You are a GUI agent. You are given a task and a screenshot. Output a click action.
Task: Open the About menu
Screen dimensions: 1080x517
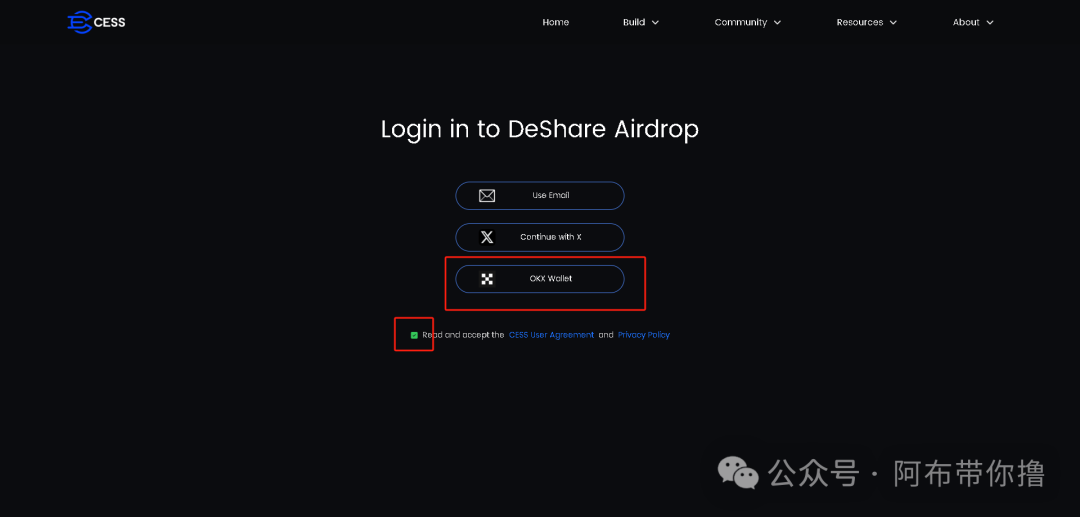tap(966, 22)
